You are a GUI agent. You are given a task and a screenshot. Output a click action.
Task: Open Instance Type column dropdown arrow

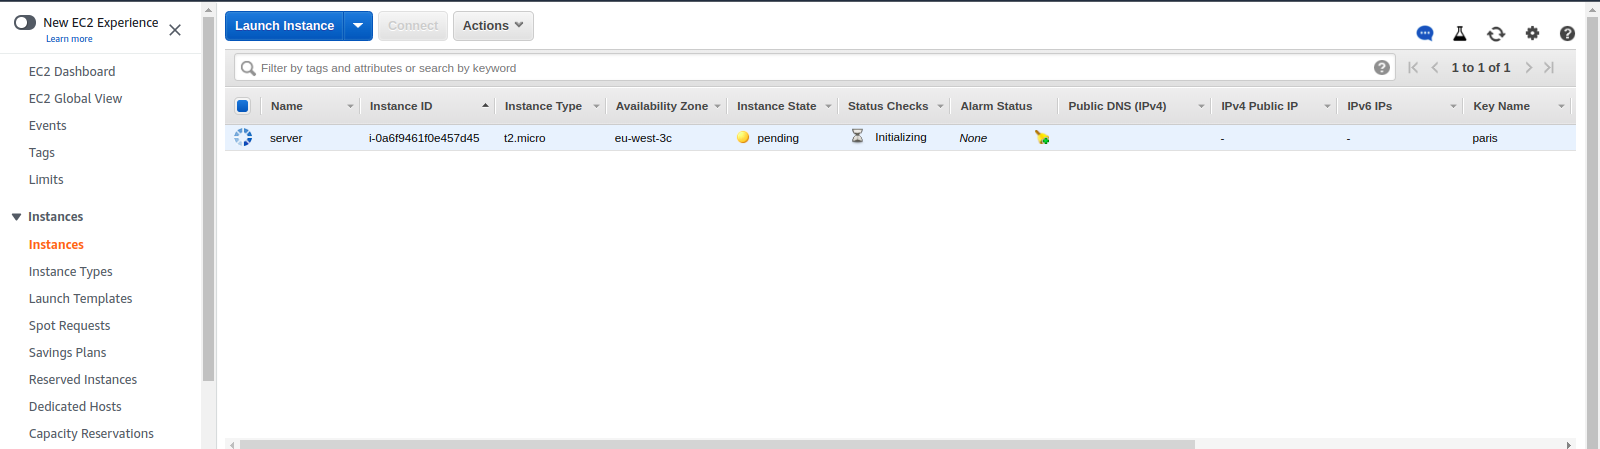[x=596, y=106]
